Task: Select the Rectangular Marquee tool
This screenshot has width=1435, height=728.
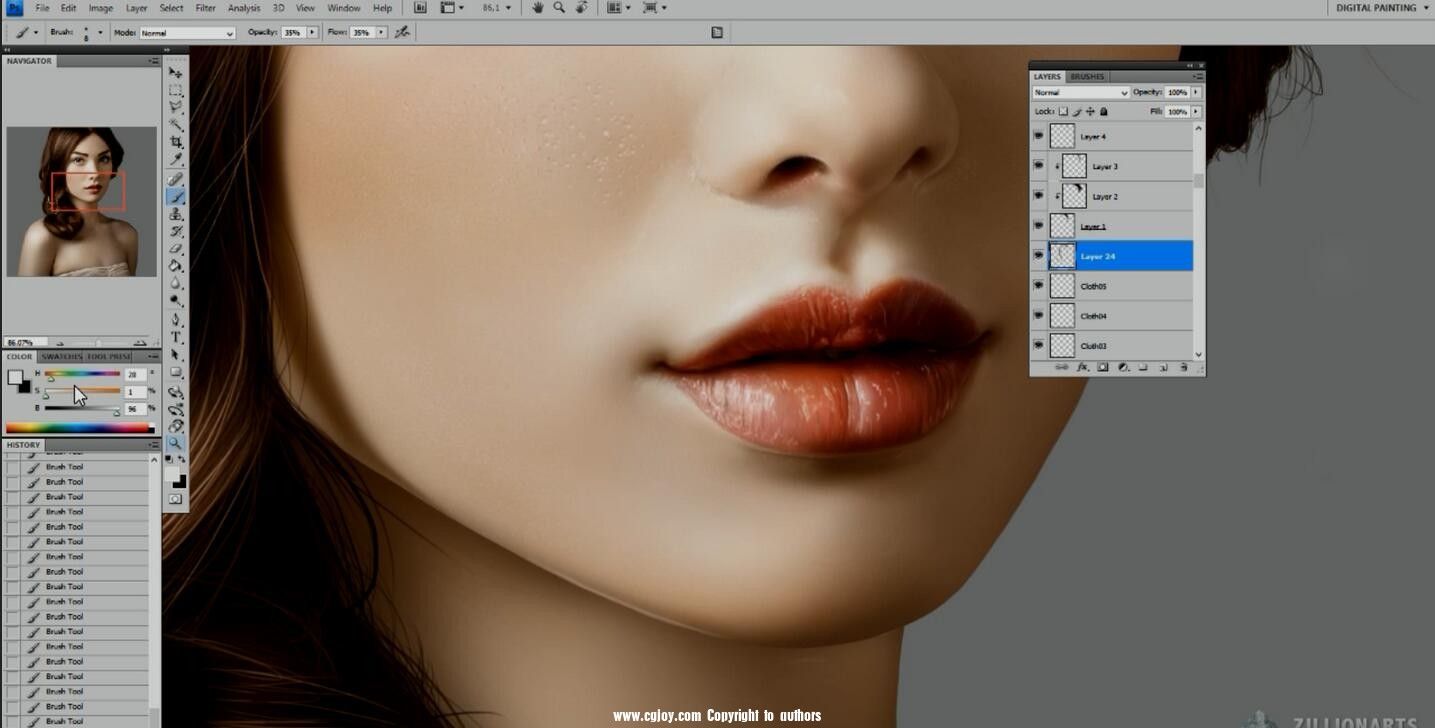Action: point(176,90)
